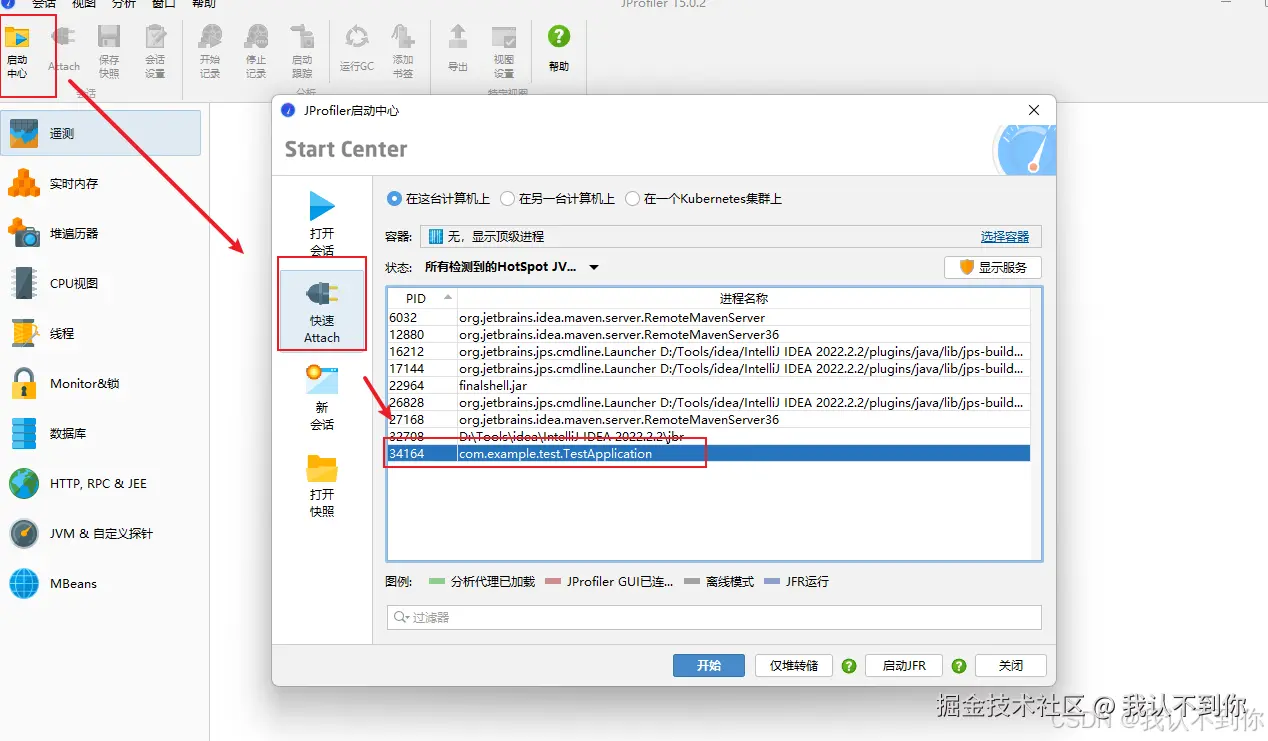The height and width of the screenshot is (741, 1268).
Task: Select process row with PID 26828
Action: [x=709, y=402]
